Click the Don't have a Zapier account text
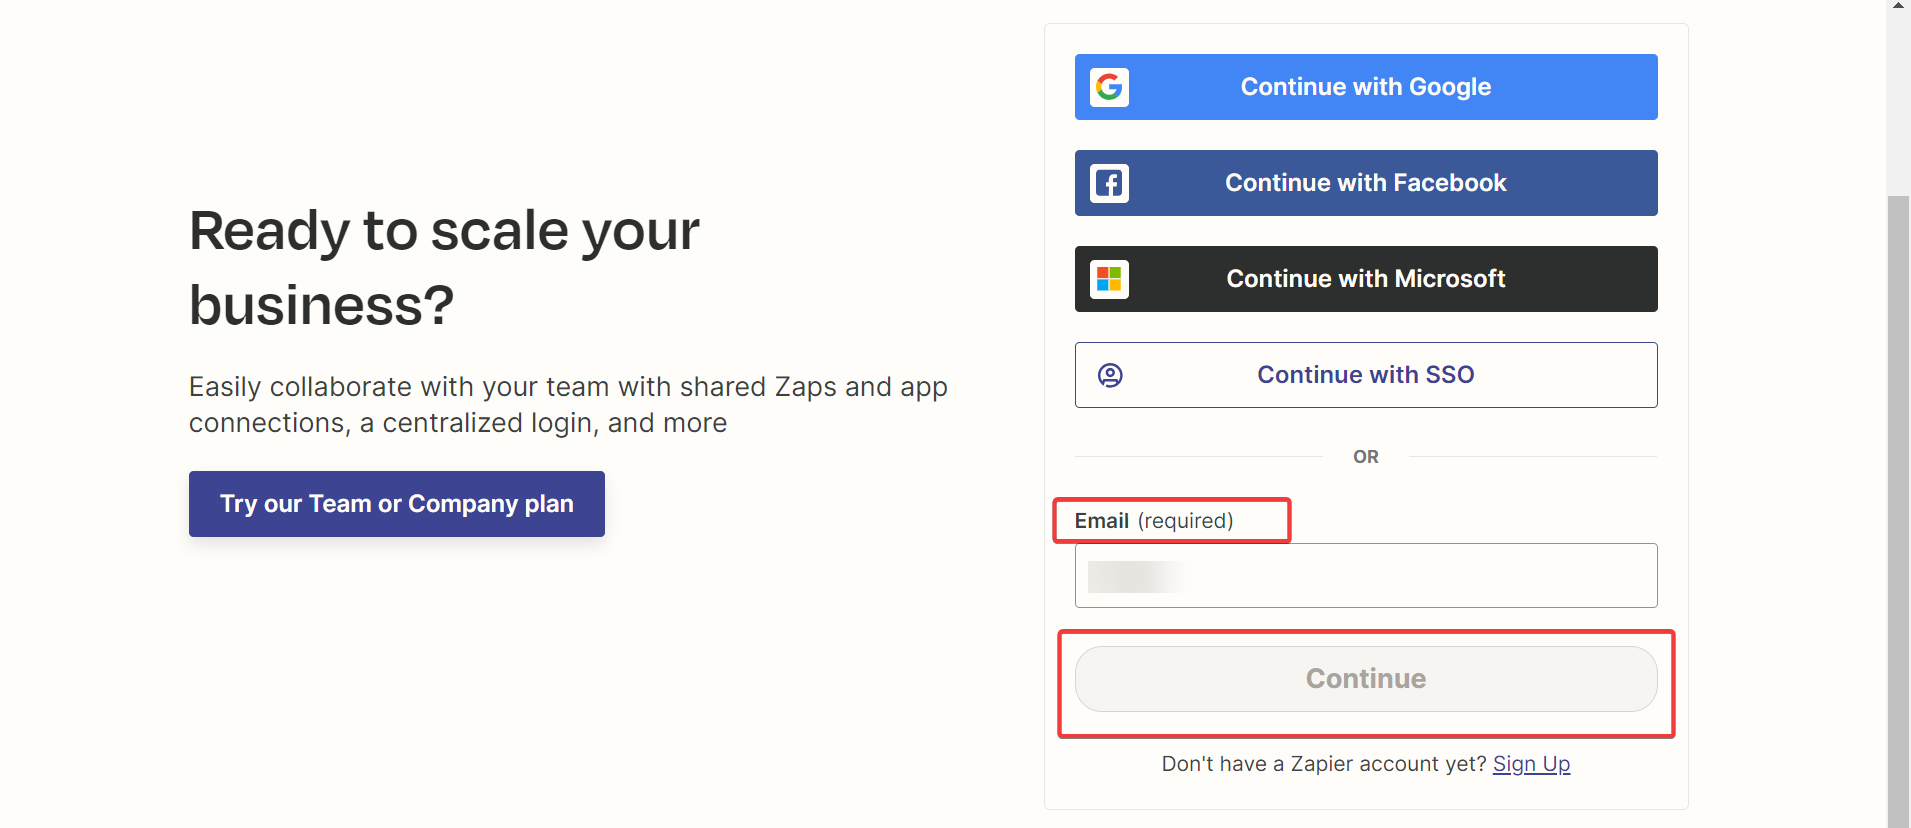 (x=1323, y=764)
